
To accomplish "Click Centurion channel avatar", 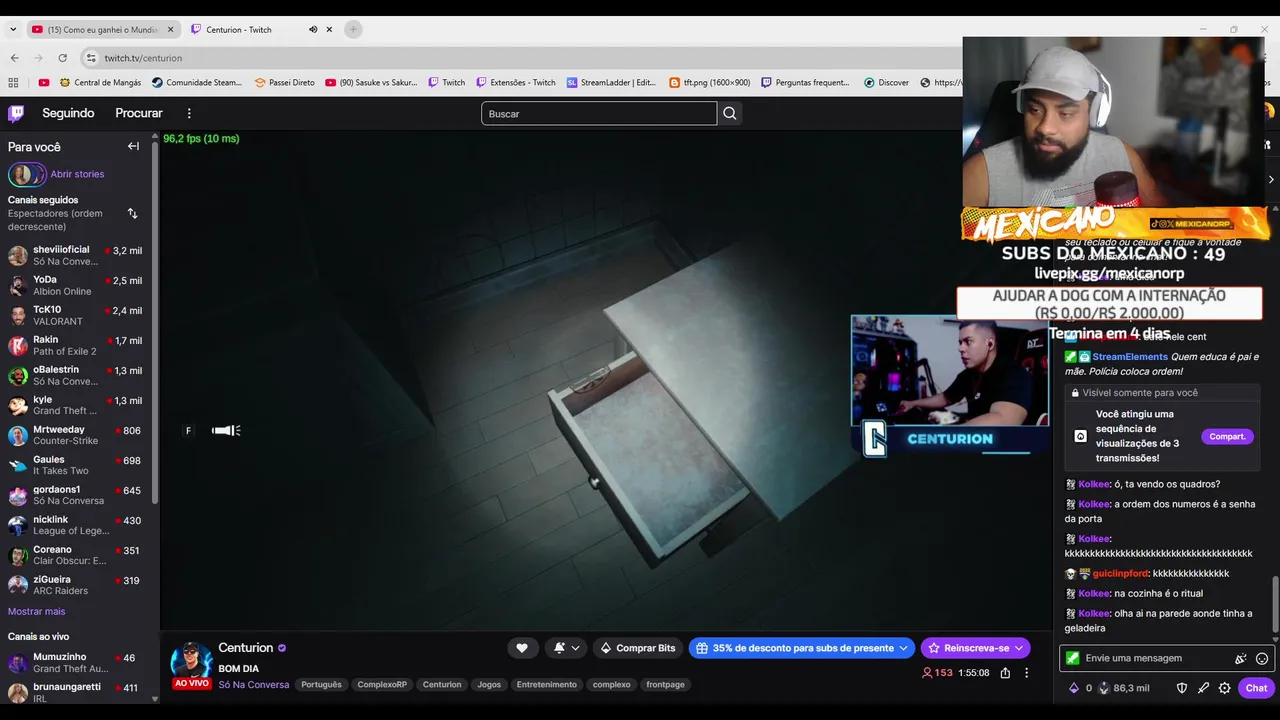I will point(191,662).
